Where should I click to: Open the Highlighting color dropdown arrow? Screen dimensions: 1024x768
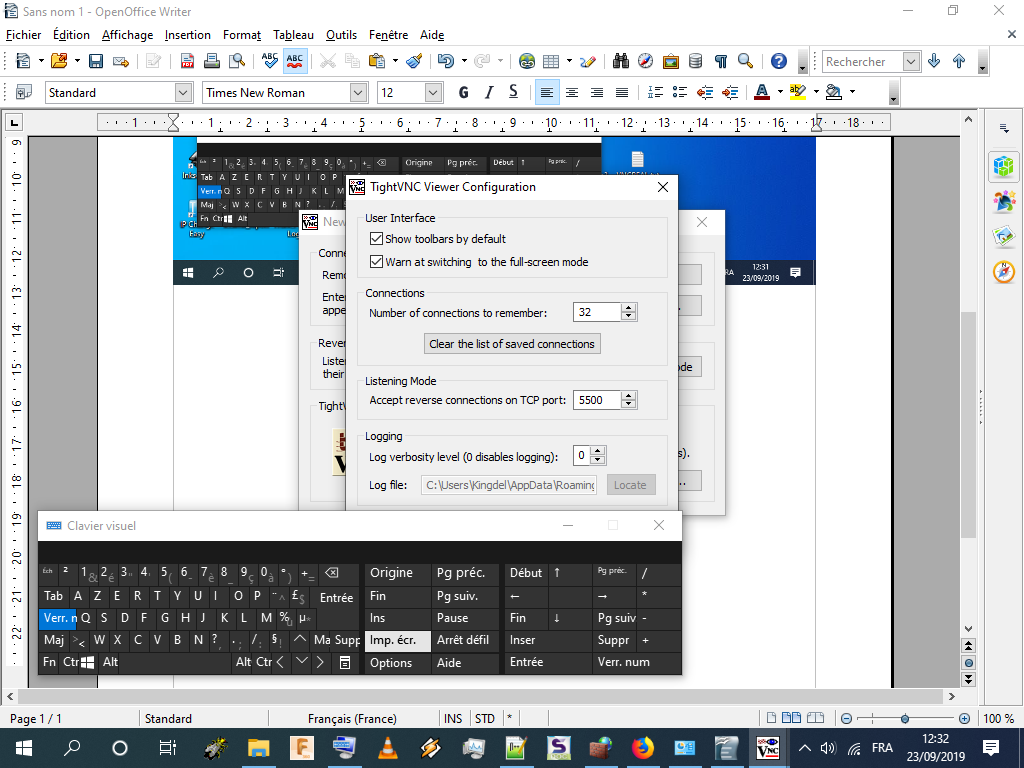816,92
